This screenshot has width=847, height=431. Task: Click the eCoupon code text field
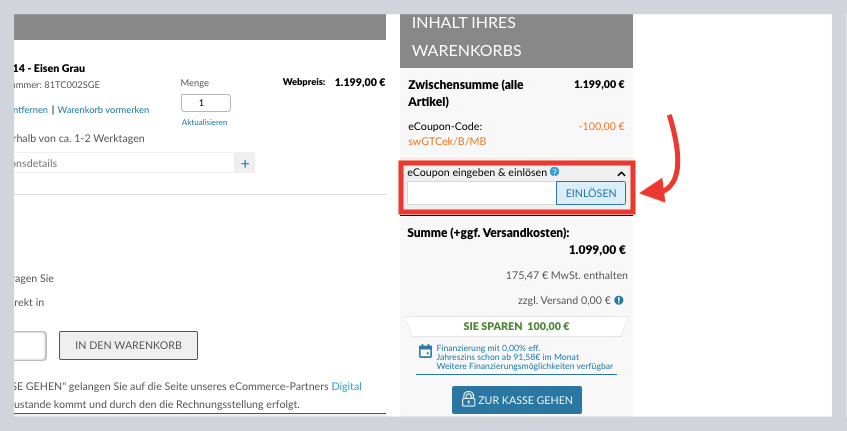coord(482,193)
